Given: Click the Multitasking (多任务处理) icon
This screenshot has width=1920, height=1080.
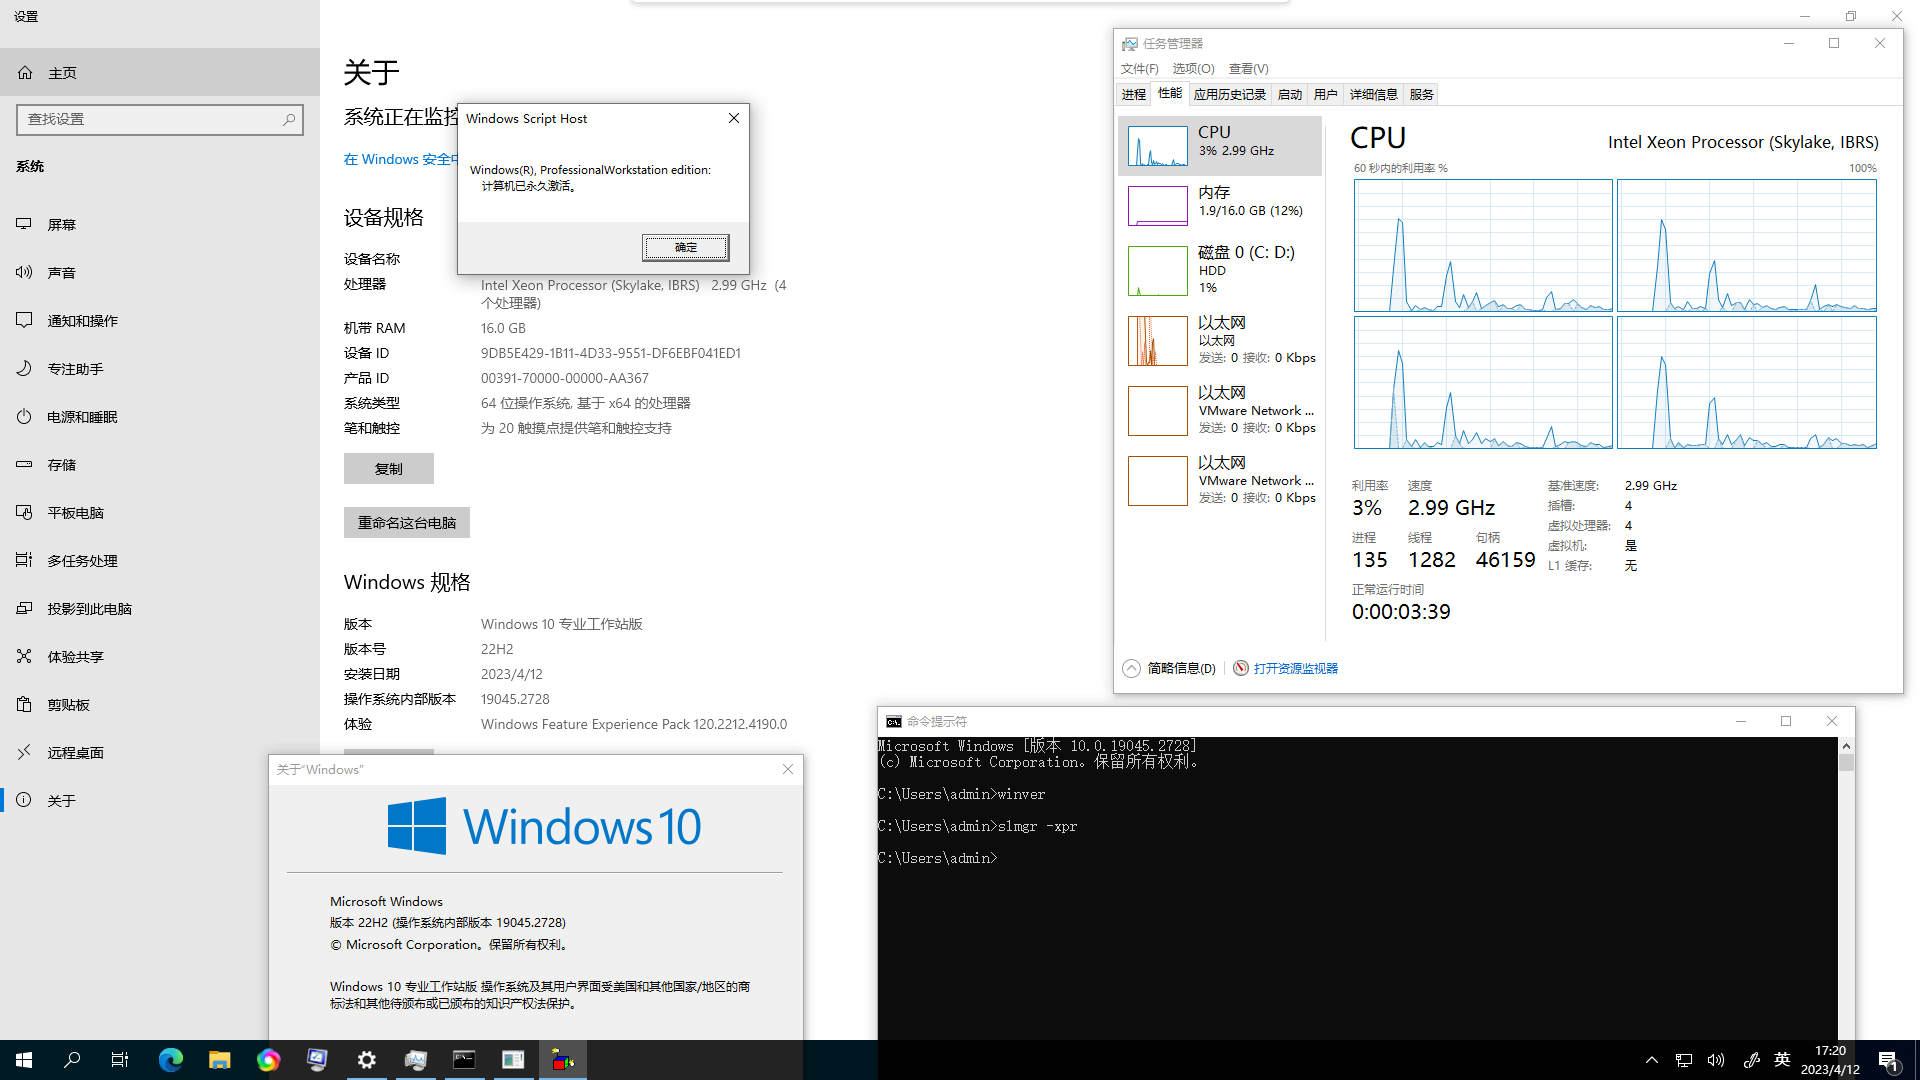Looking at the screenshot, I should [x=24, y=560].
